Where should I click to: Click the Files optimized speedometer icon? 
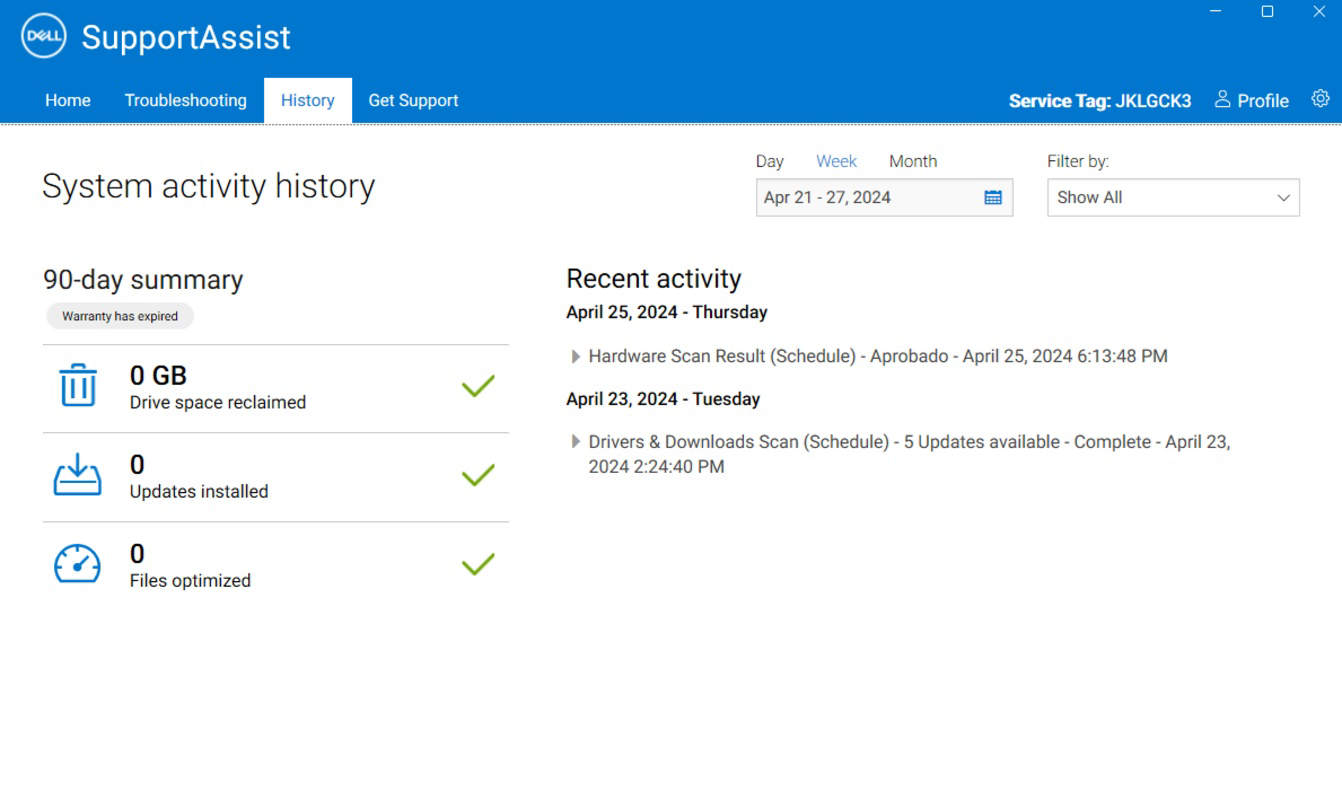77,564
